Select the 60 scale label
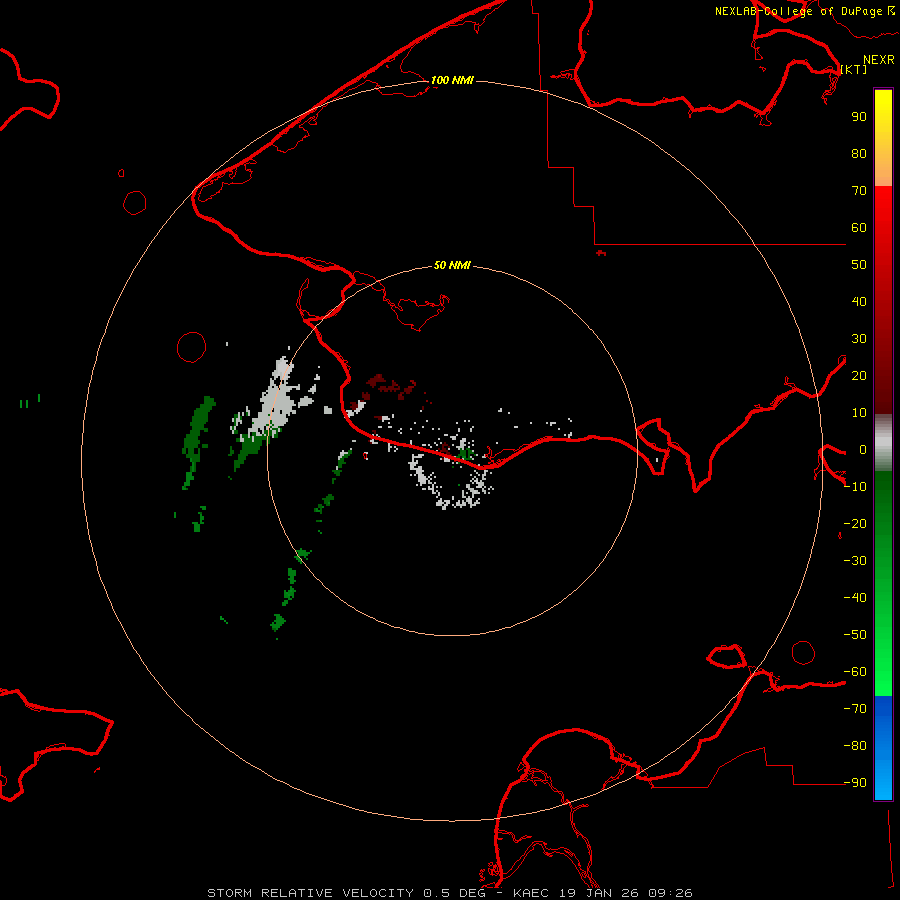 point(859,228)
